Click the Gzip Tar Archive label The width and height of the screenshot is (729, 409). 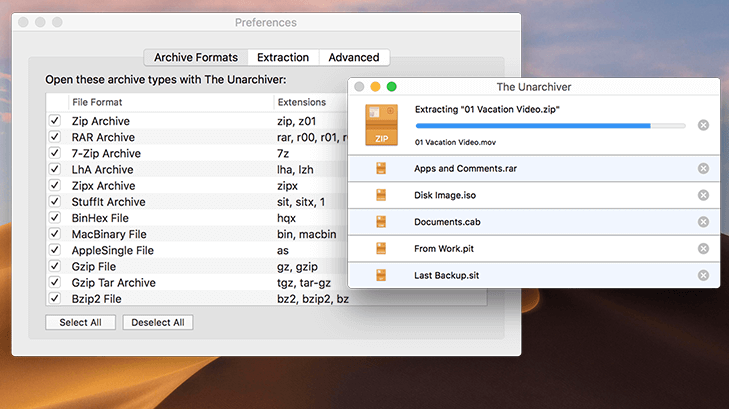(x=113, y=283)
